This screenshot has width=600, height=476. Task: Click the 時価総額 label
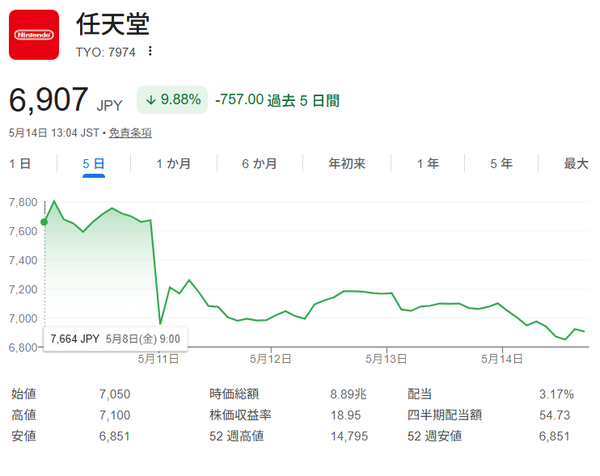[x=234, y=394]
